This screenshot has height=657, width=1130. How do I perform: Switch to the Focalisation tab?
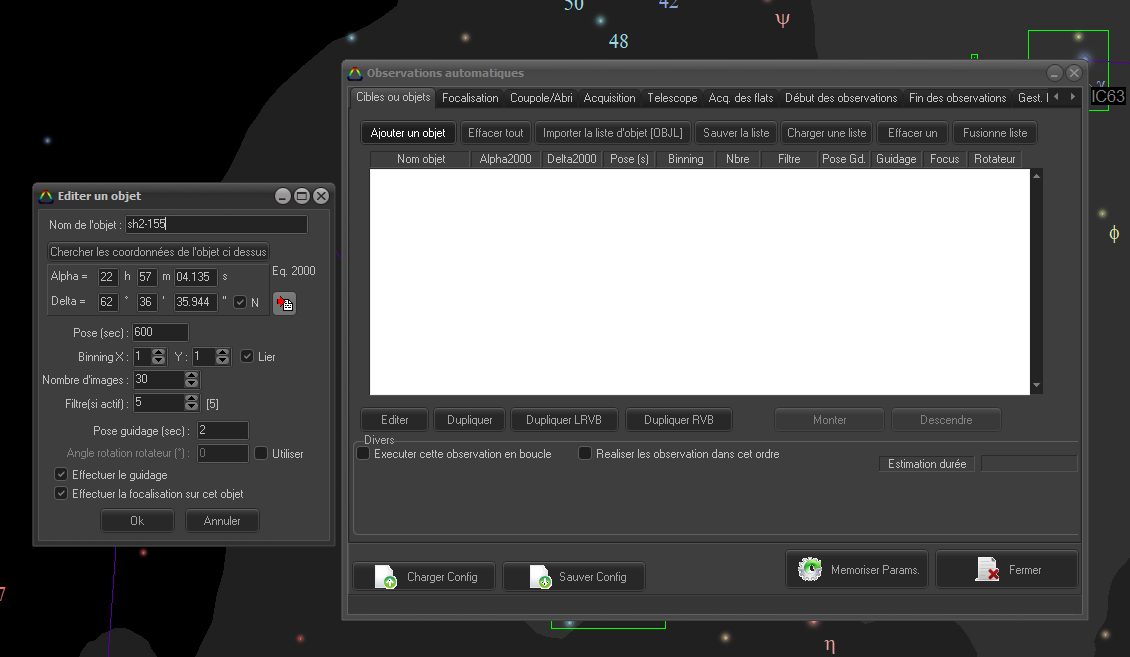[470, 98]
